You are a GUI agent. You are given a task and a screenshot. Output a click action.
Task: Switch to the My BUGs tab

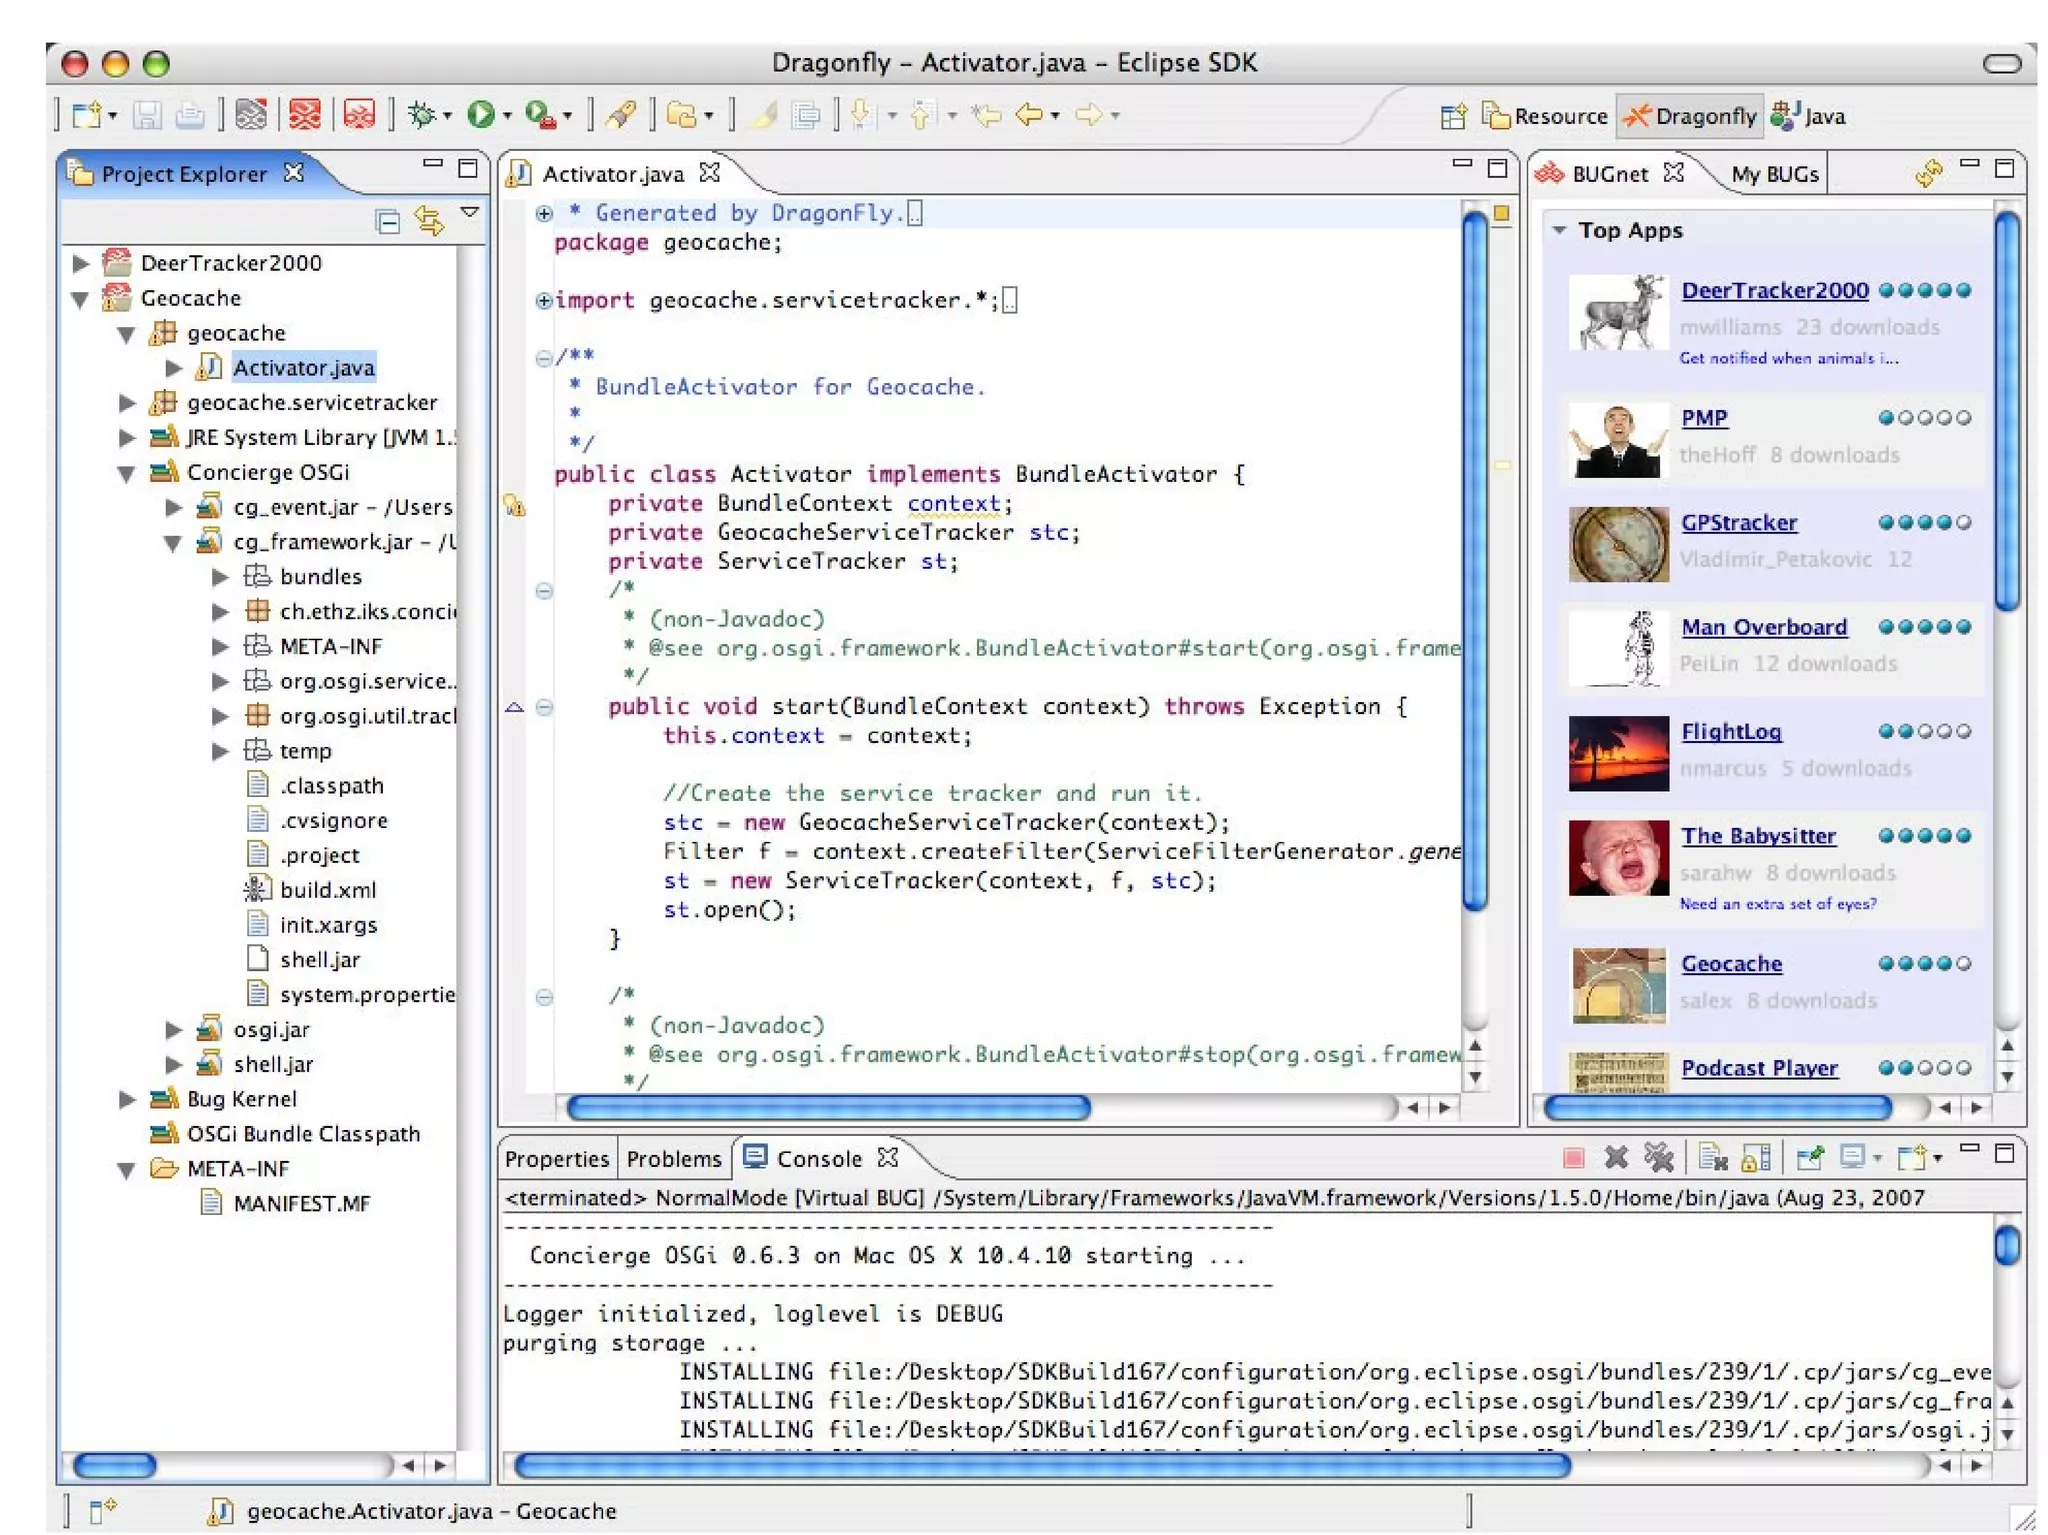[1774, 174]
